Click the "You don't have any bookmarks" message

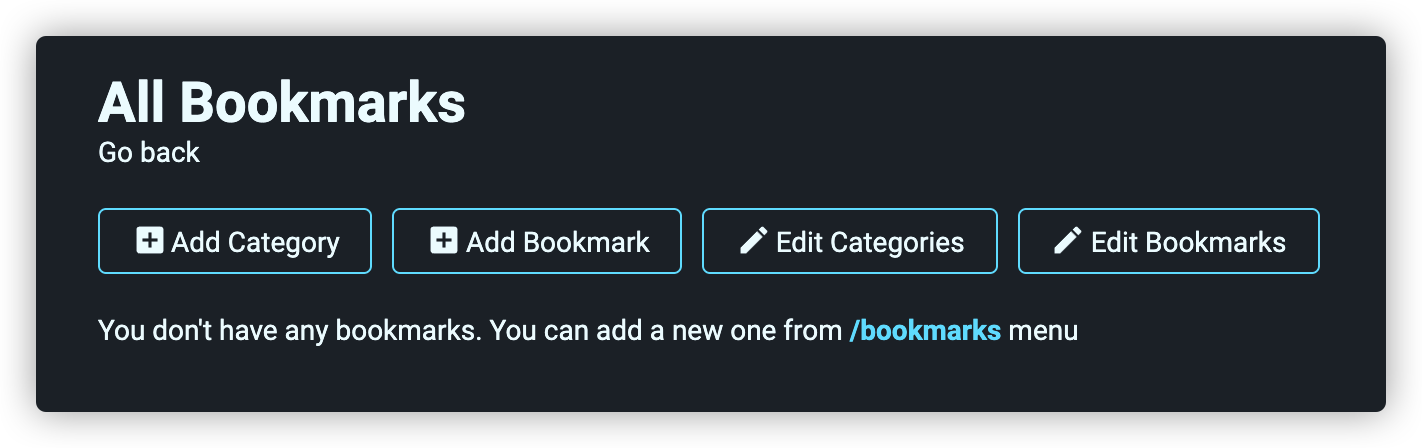[588, 330]
